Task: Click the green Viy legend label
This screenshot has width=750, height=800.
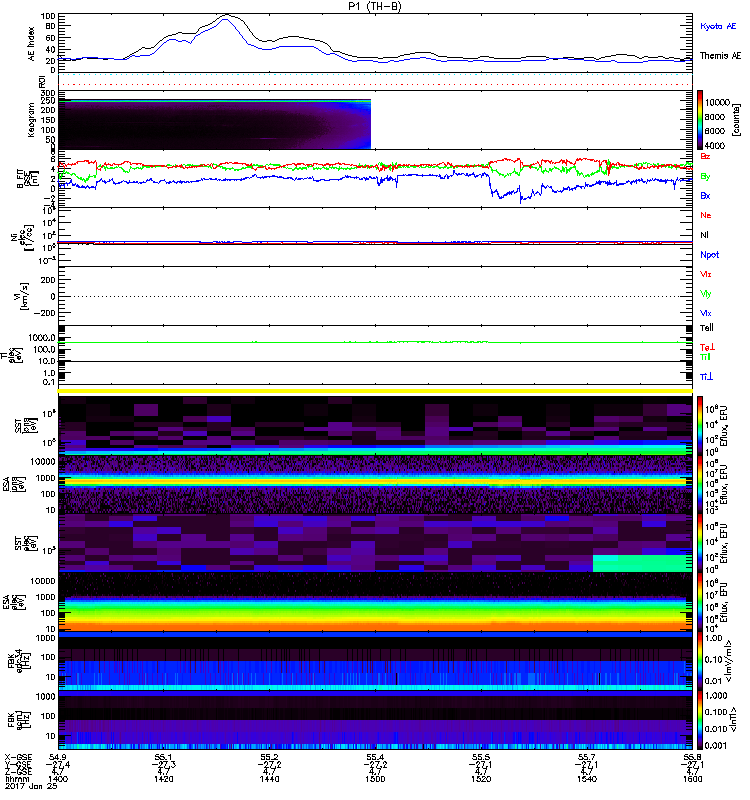Action: [x=705, y=294]
